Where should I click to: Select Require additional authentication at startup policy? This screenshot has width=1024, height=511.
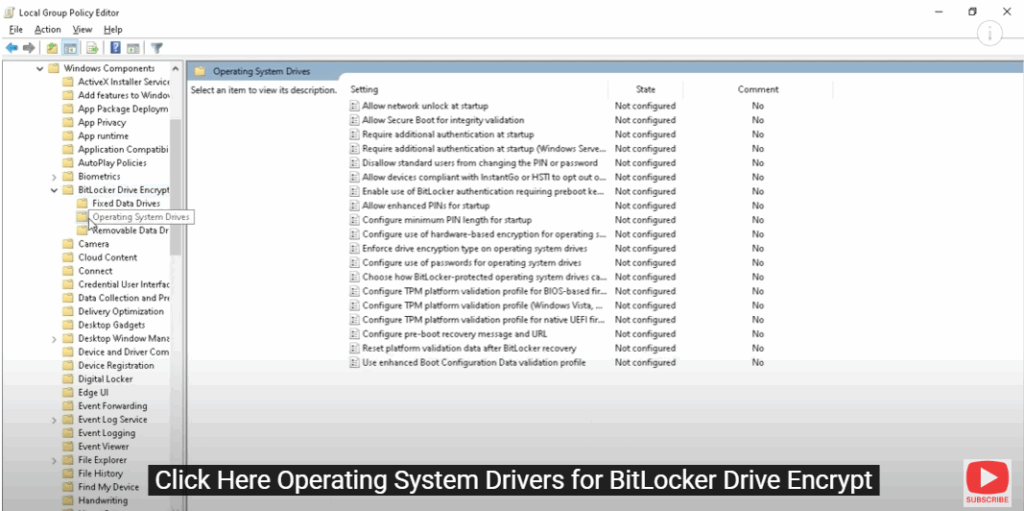448,135
